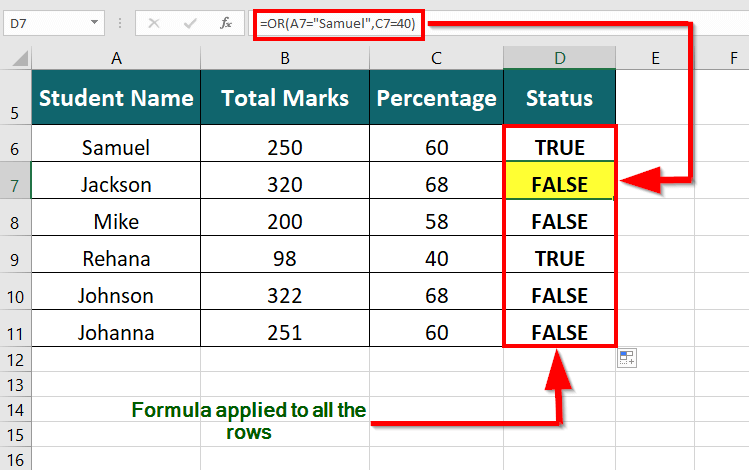Select row 6 header
Viewport: 749px width, 470px height.
coord(15,144)
